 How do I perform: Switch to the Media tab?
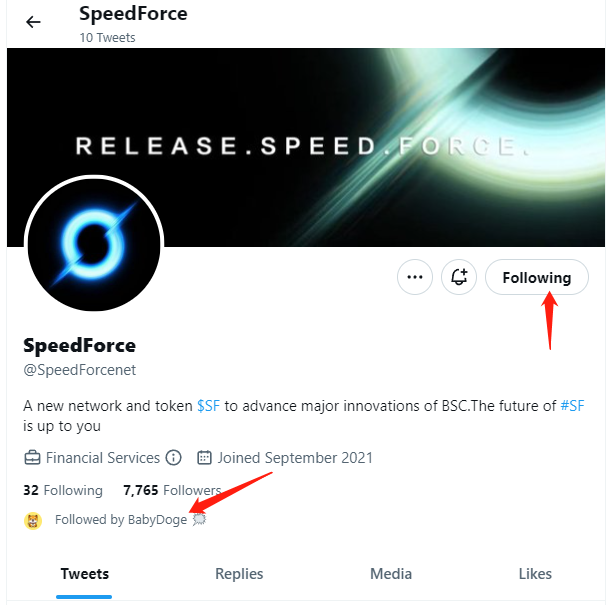[390, 573]
